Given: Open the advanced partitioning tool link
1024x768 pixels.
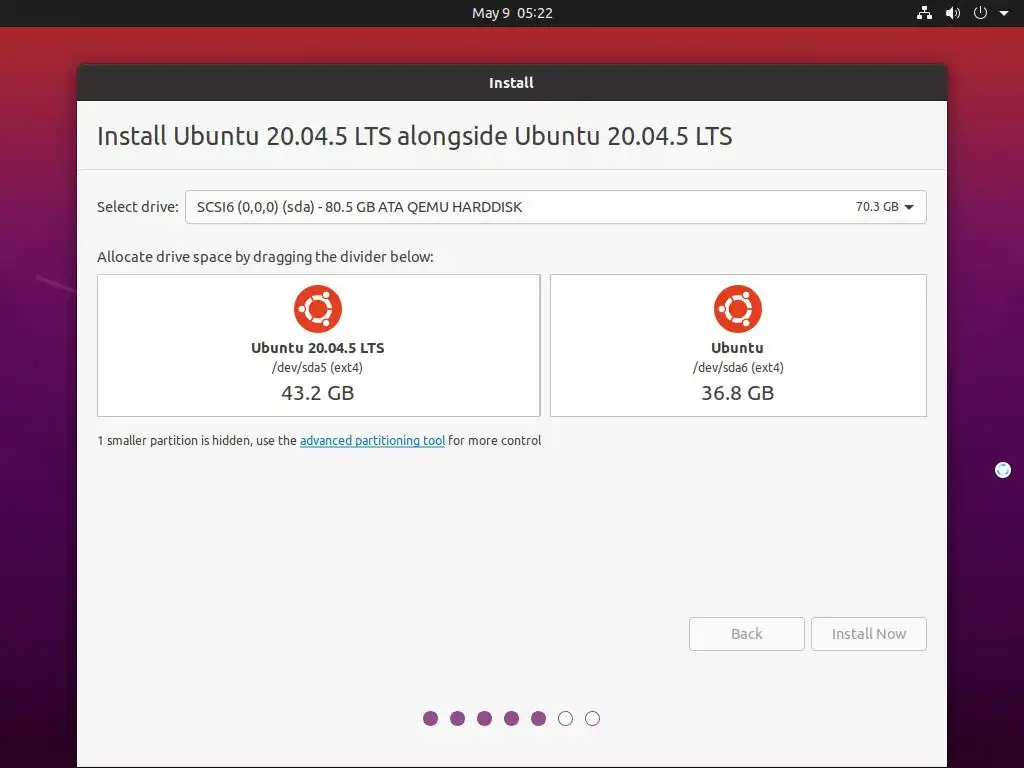Looking at the screenshot, I should [372, 441].
